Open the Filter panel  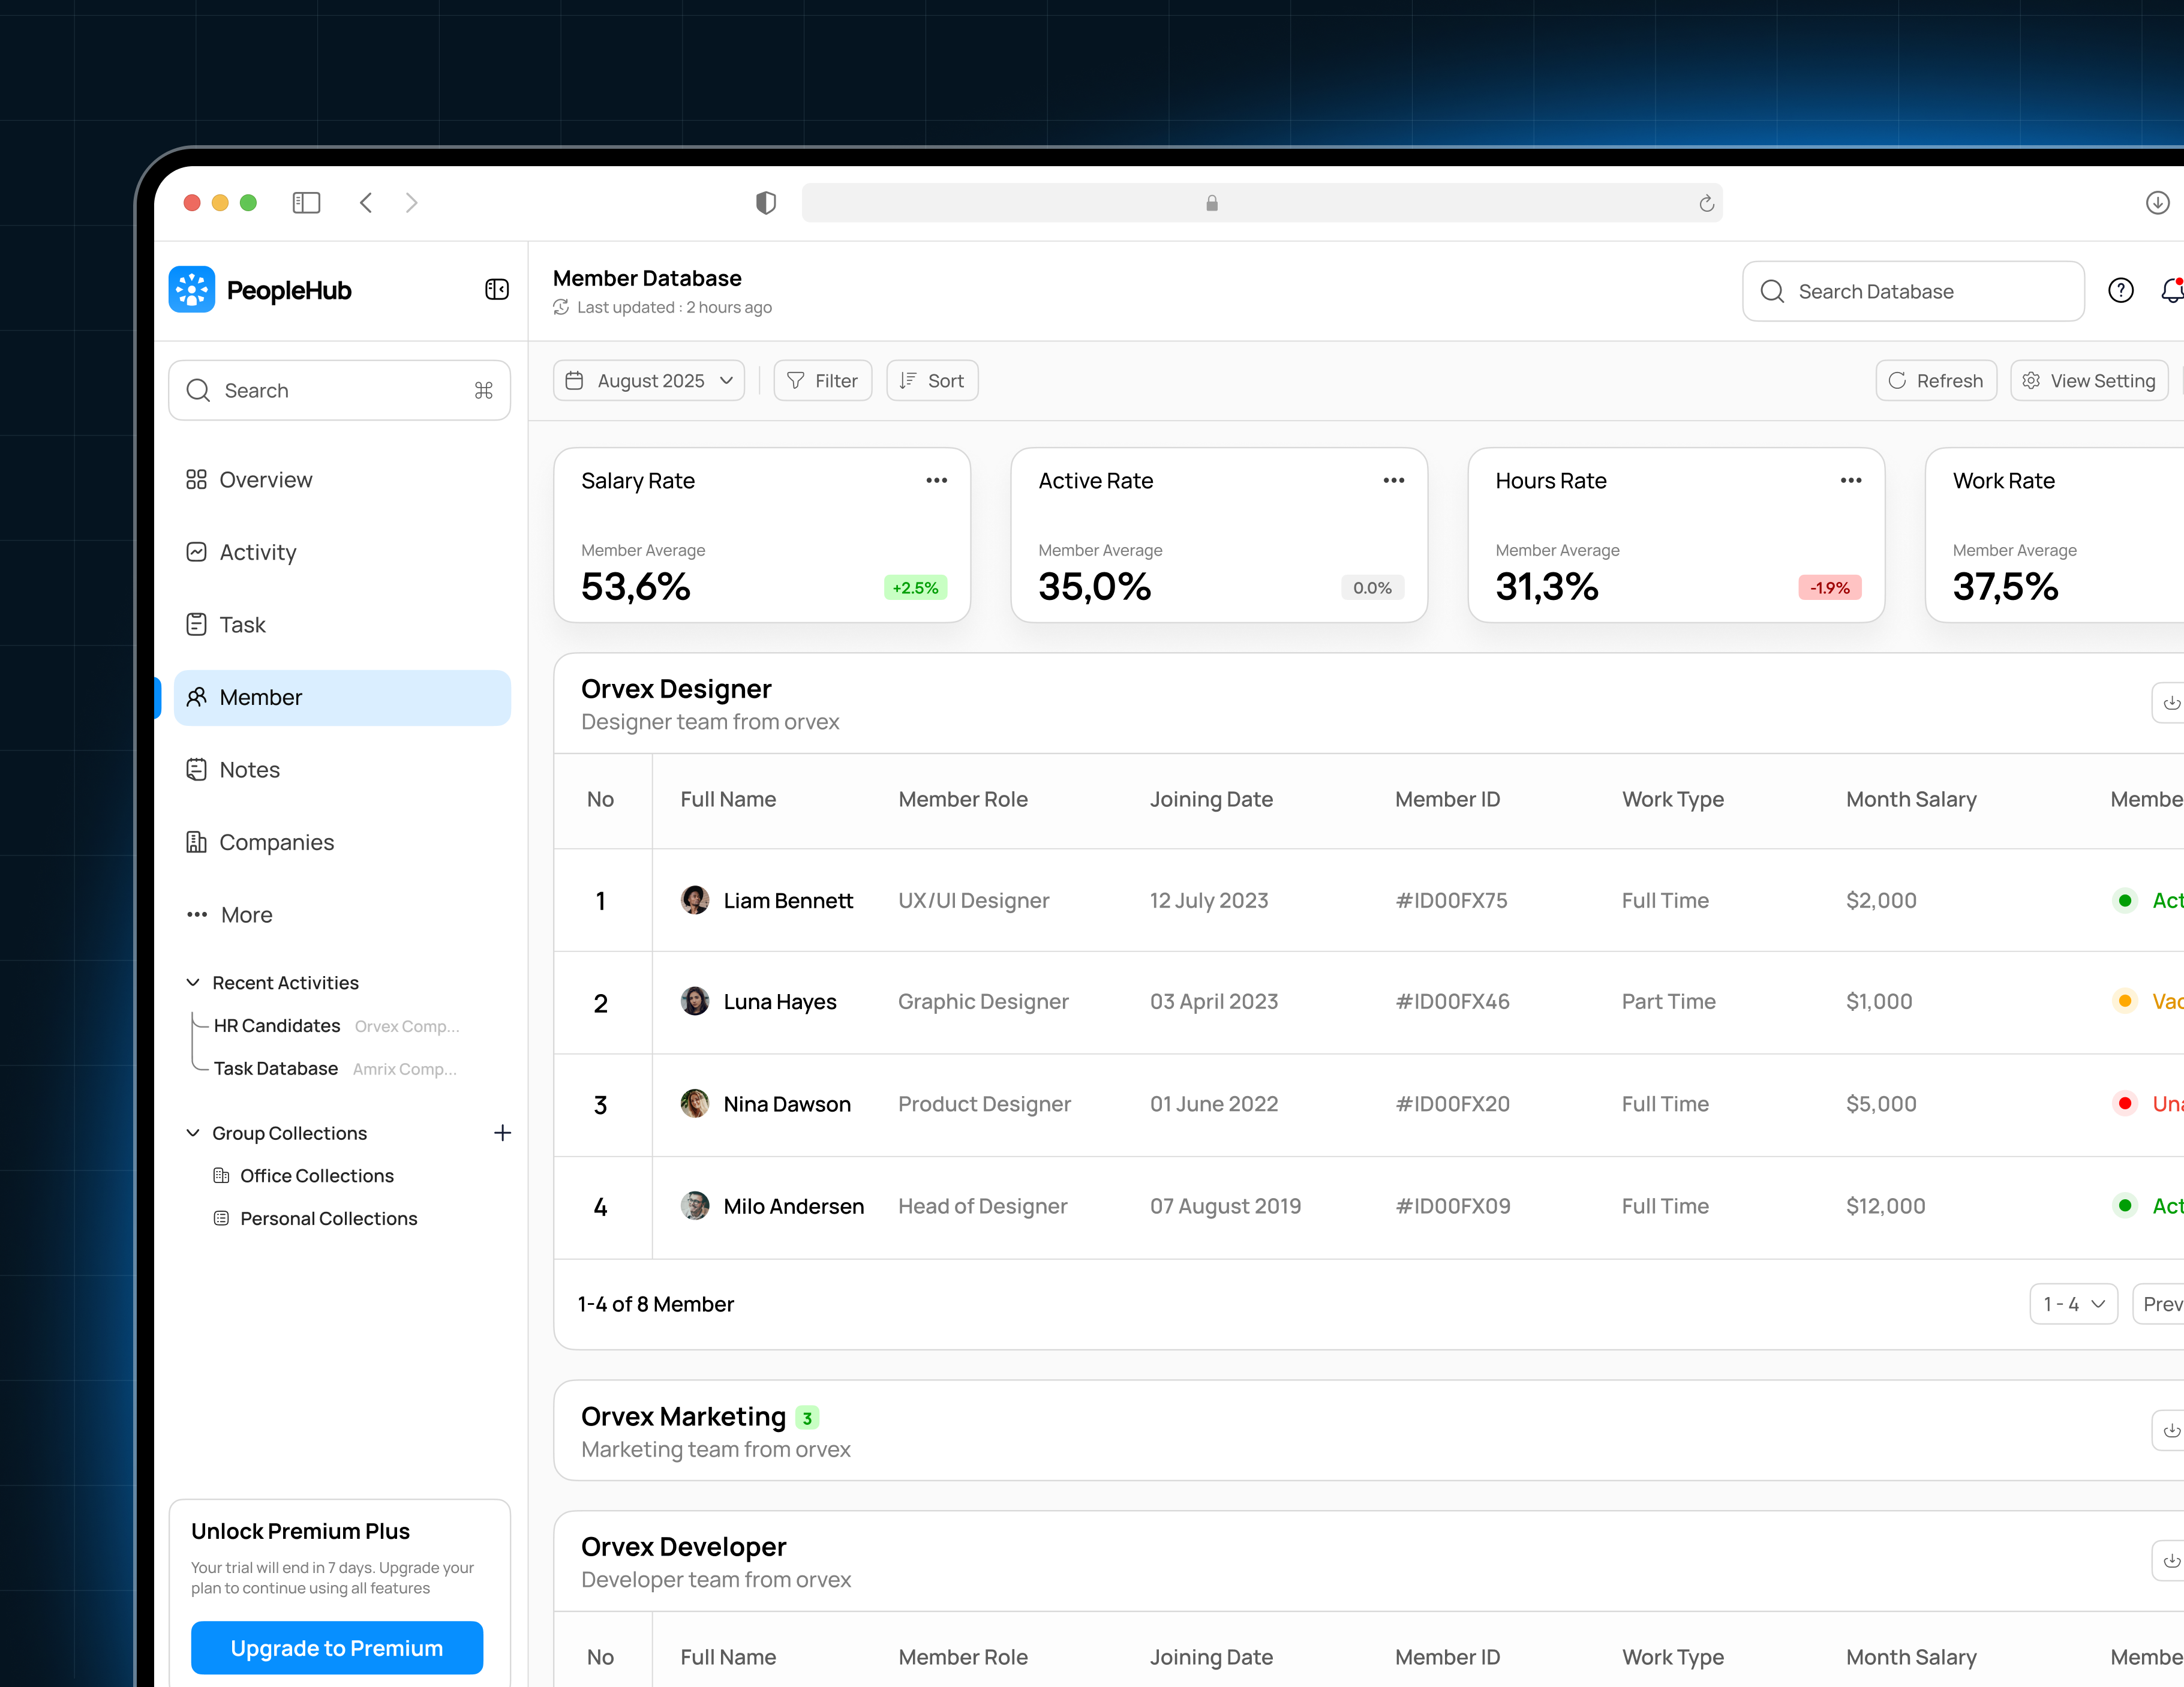[822, 380]
